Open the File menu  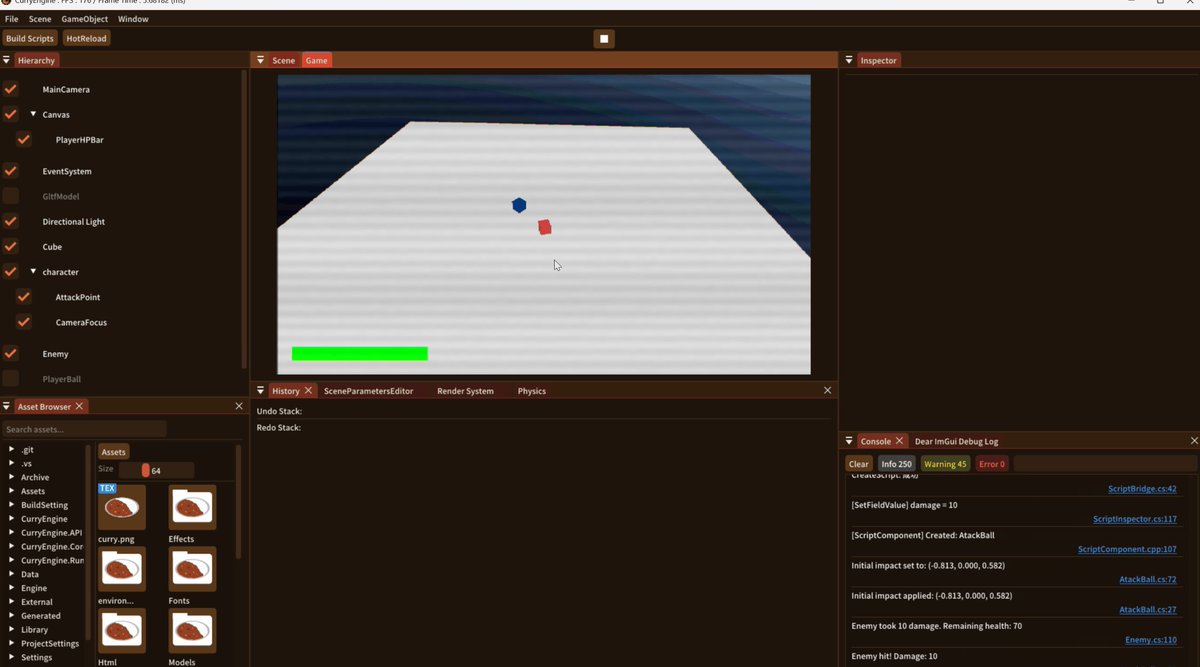click(12, 19)
